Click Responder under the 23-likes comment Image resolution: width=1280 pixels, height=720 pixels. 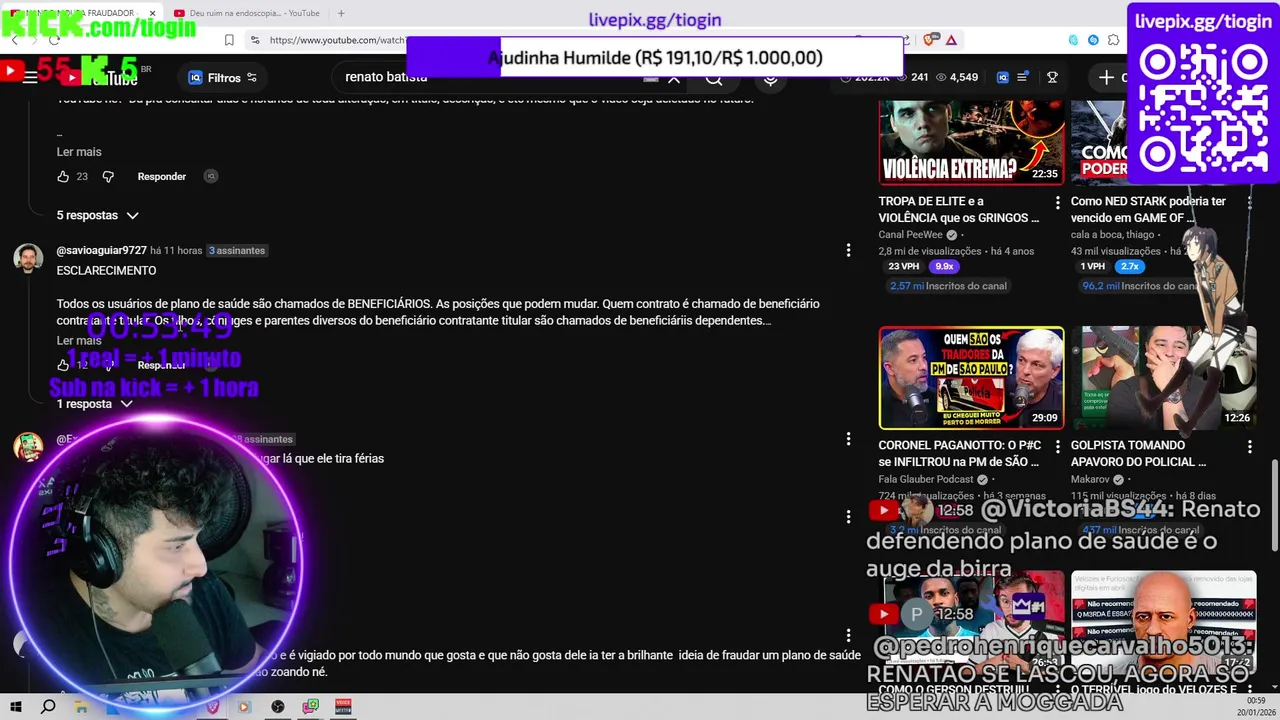[x=162, y=176]
